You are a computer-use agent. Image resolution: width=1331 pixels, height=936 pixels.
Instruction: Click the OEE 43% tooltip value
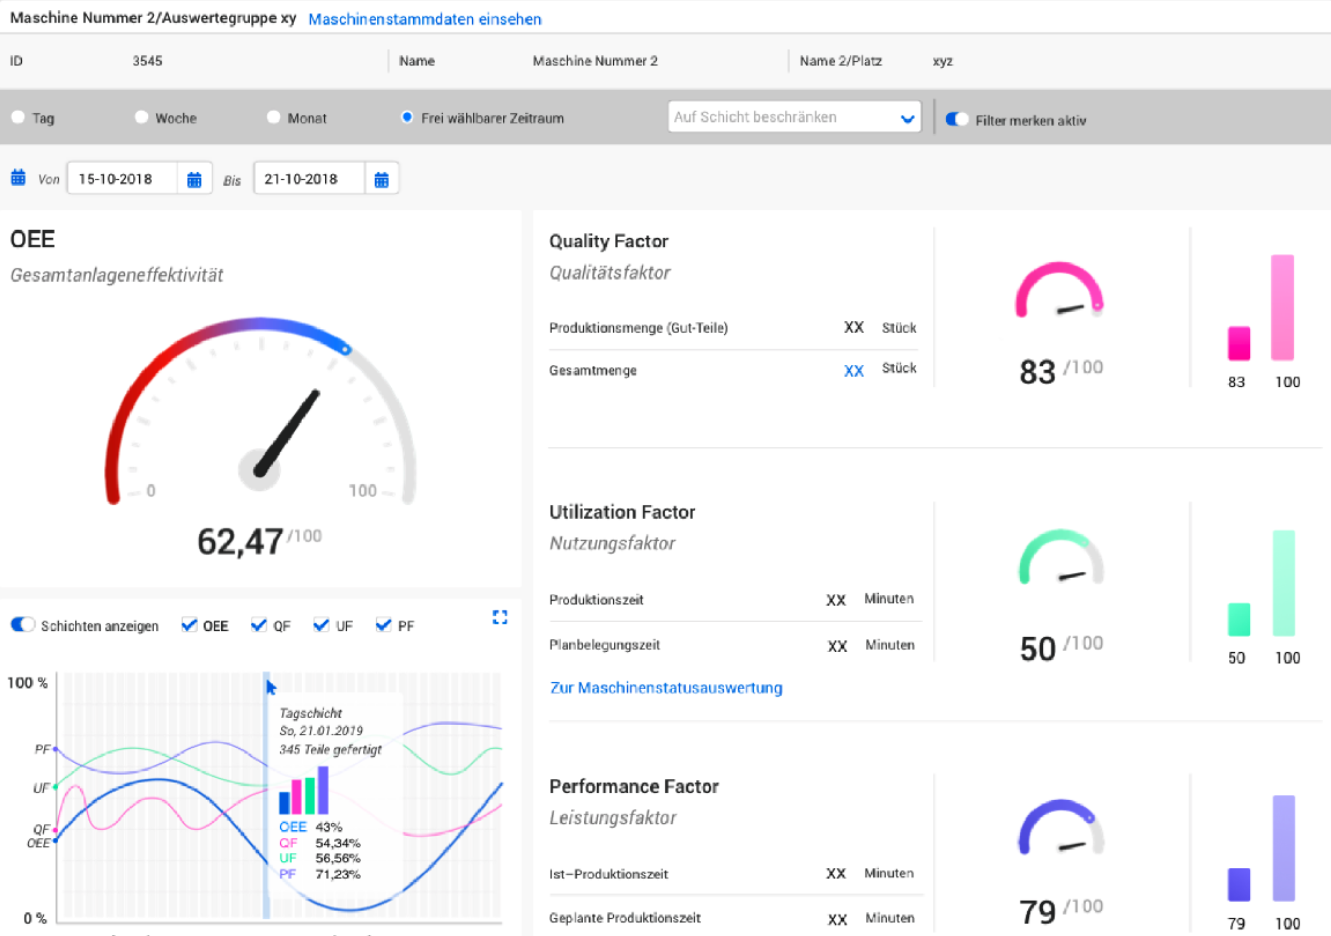point(329,827)
